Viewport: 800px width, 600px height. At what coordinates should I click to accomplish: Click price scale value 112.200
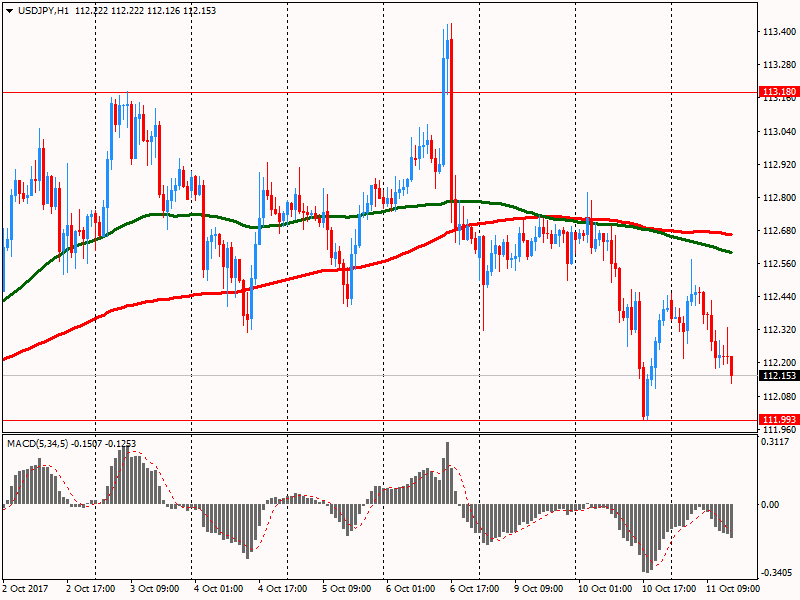pos(779,363)
